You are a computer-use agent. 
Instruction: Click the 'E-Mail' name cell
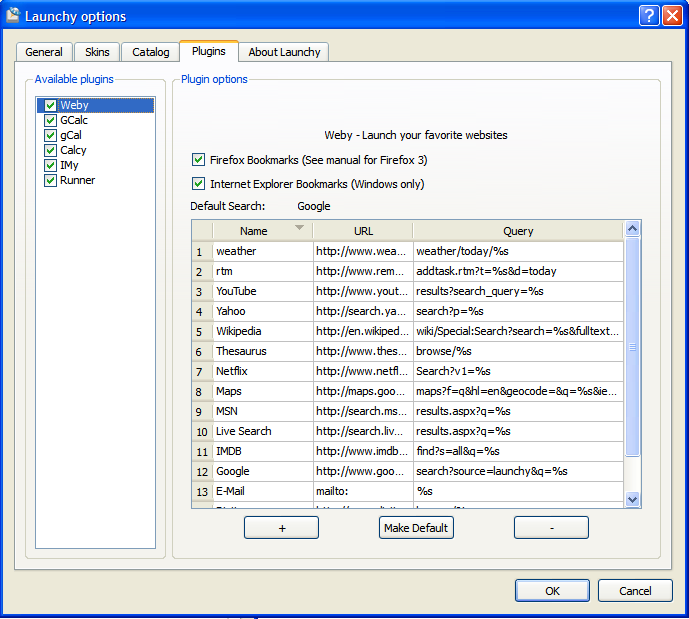coord(263,491)
